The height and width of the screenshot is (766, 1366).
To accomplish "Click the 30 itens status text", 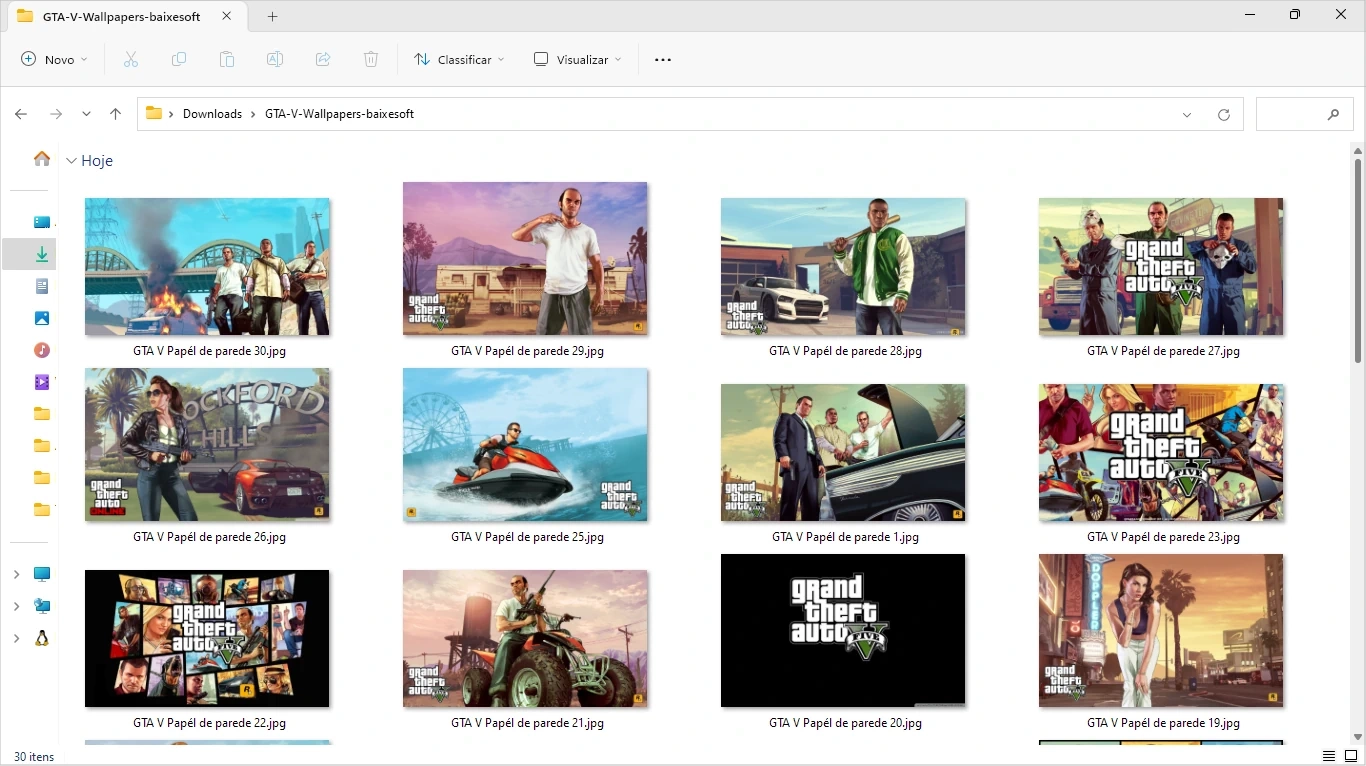I will [x=34, y=757].
